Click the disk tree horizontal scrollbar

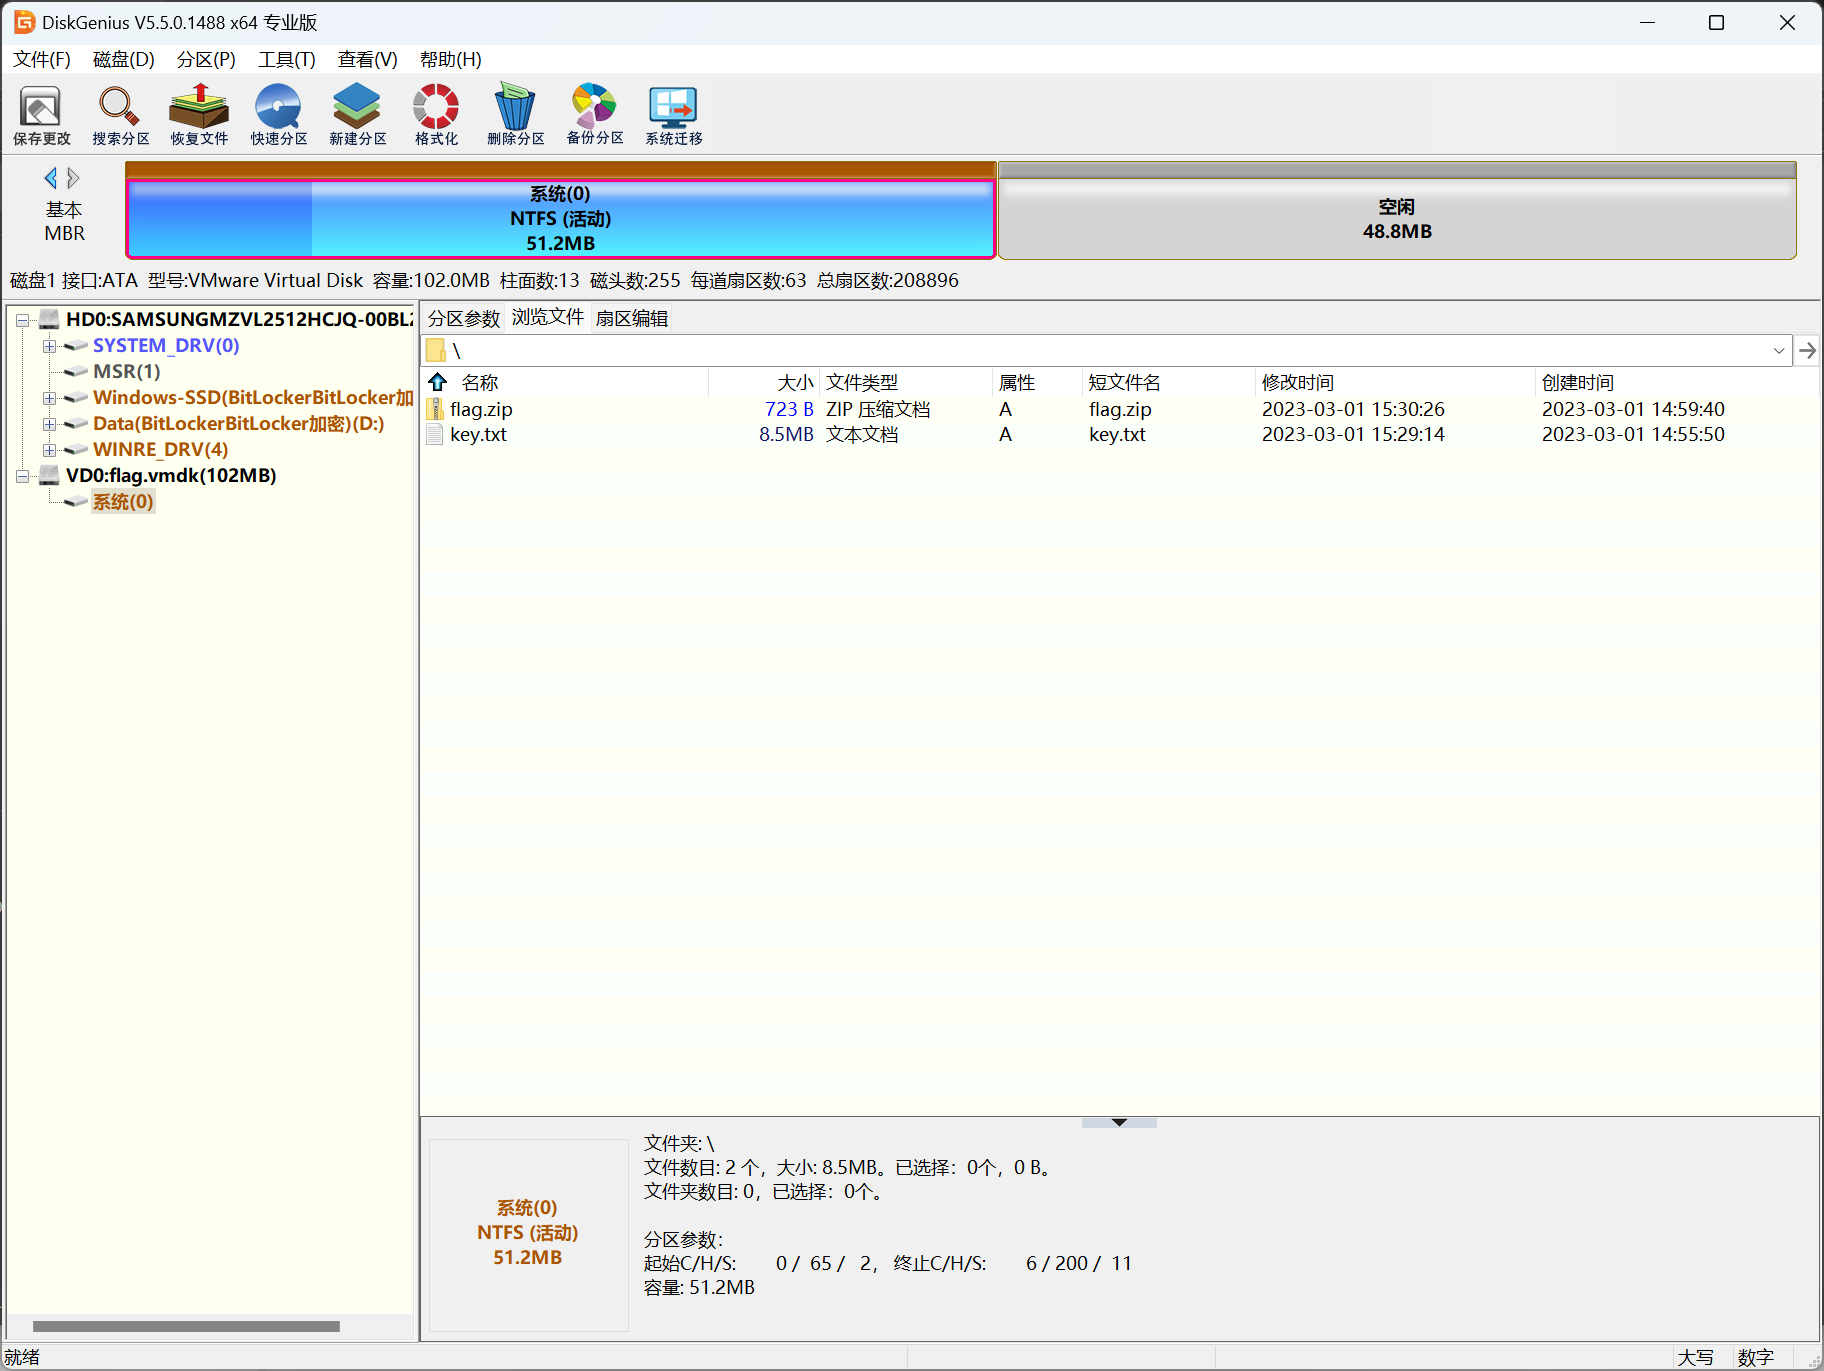tap(186, 1326)
